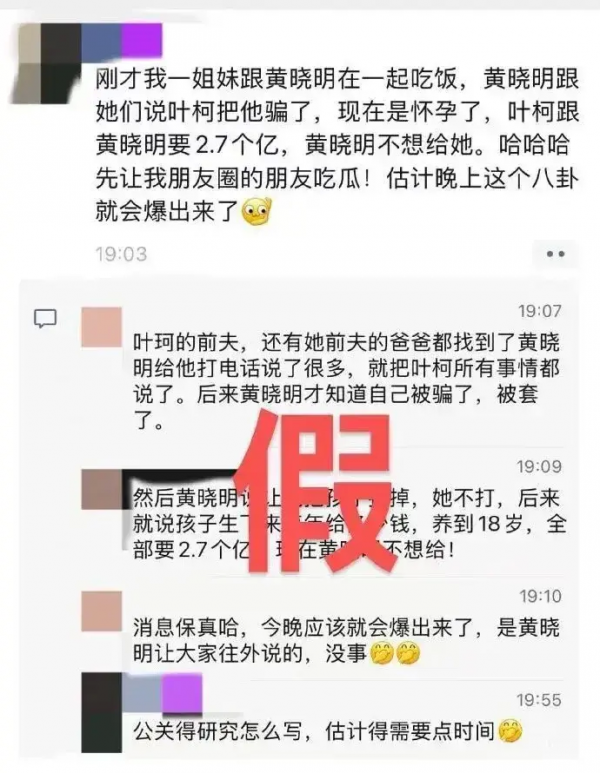Tap the comment starting with 叶珂的前夫

(347, 382)
